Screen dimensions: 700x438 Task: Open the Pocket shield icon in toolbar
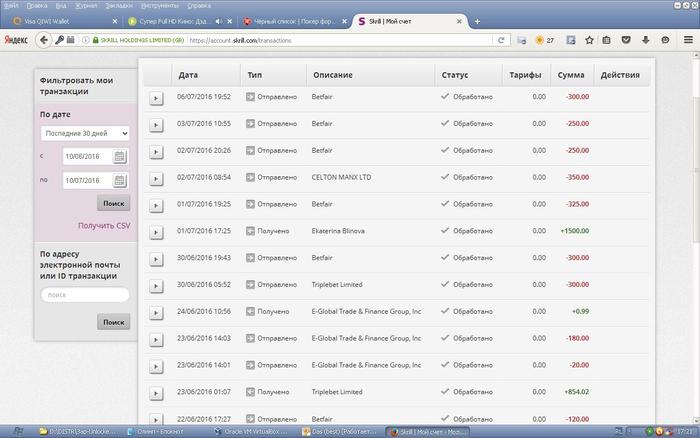(626, 40)
